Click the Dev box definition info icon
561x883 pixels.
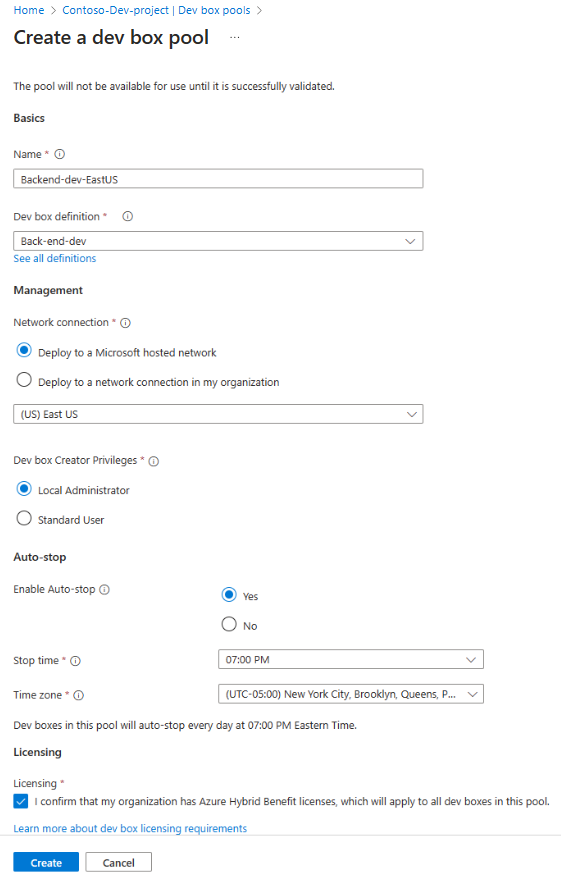click(128, 216)
